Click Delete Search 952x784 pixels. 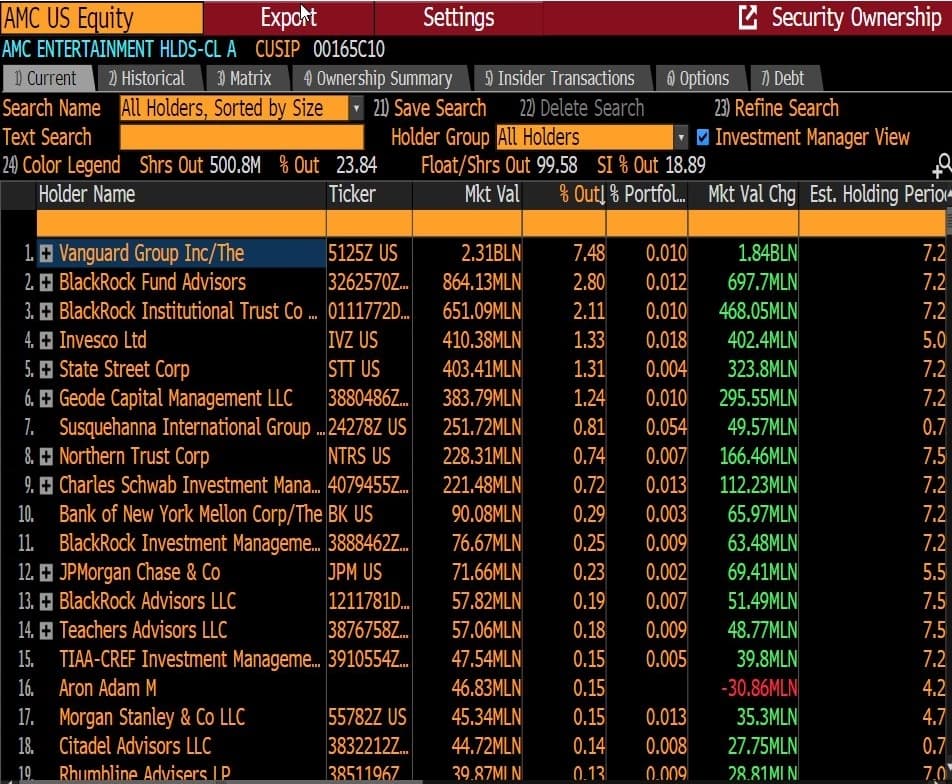(x=582, y=108)
